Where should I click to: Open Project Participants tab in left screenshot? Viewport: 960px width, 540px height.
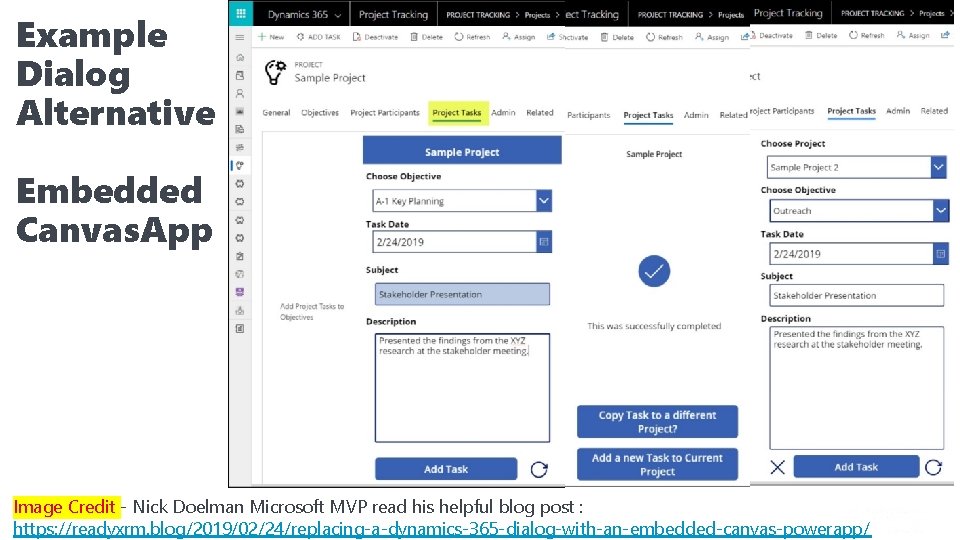click(384, 113)
